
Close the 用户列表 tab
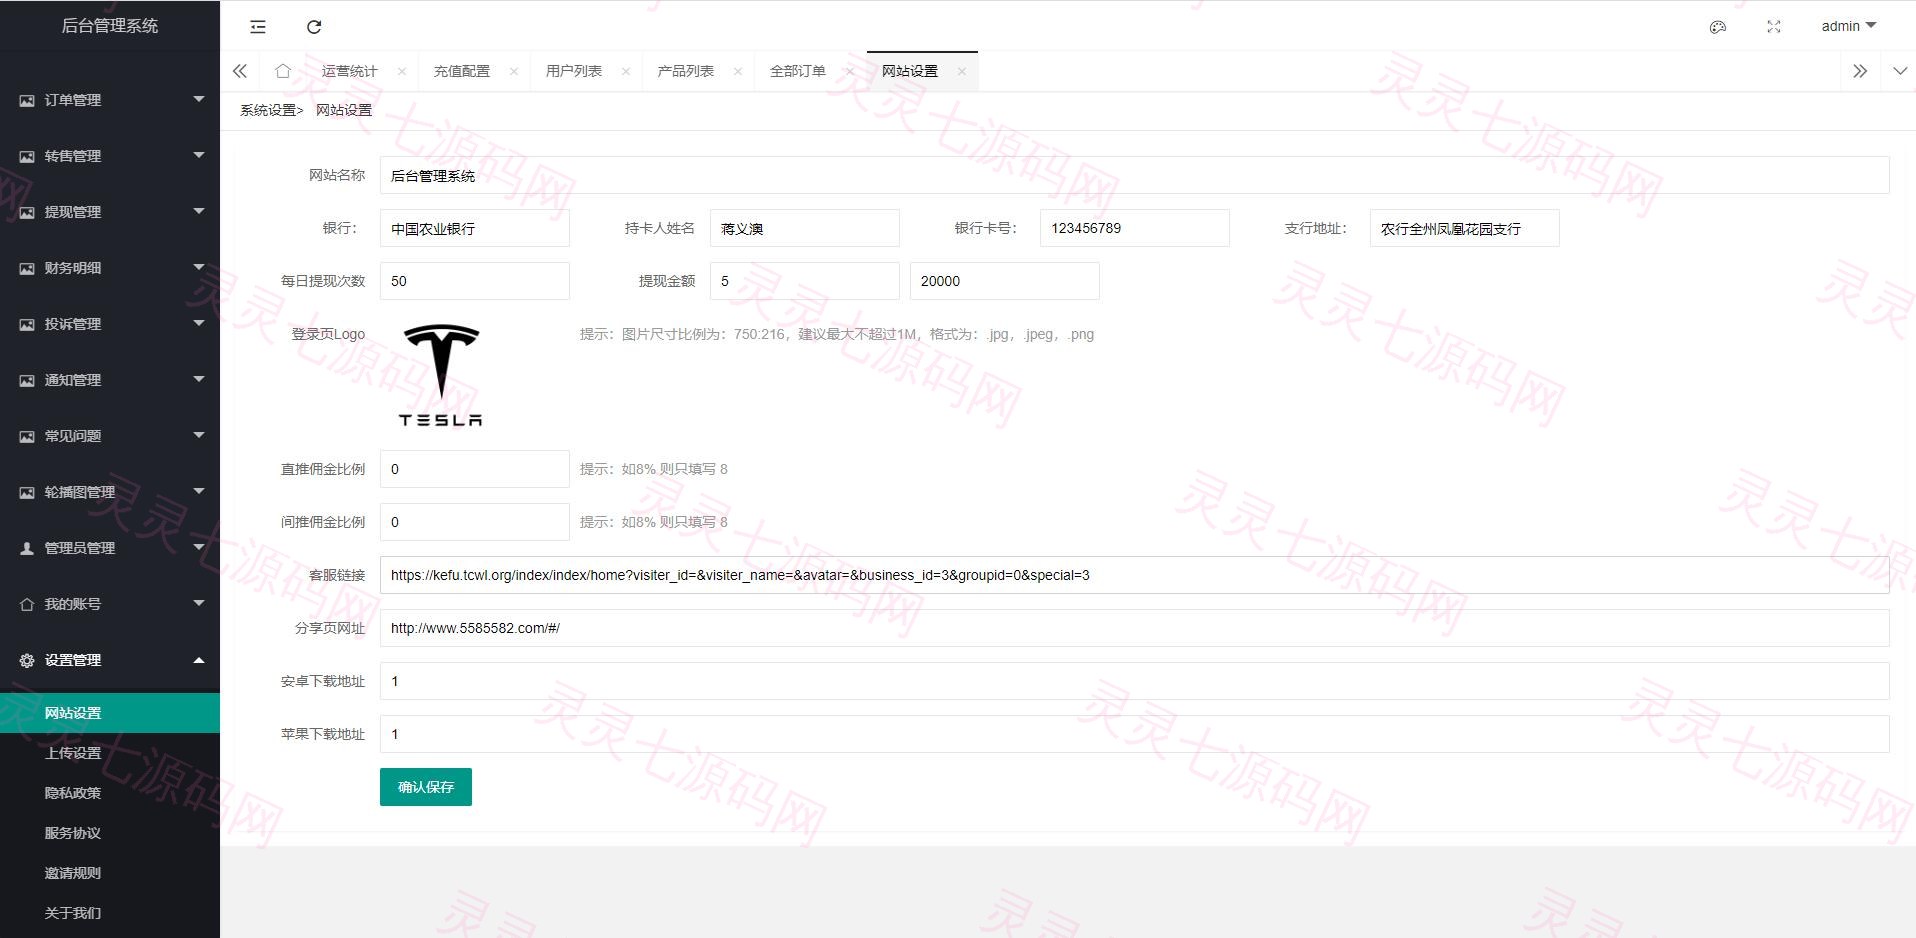(626, 71)
